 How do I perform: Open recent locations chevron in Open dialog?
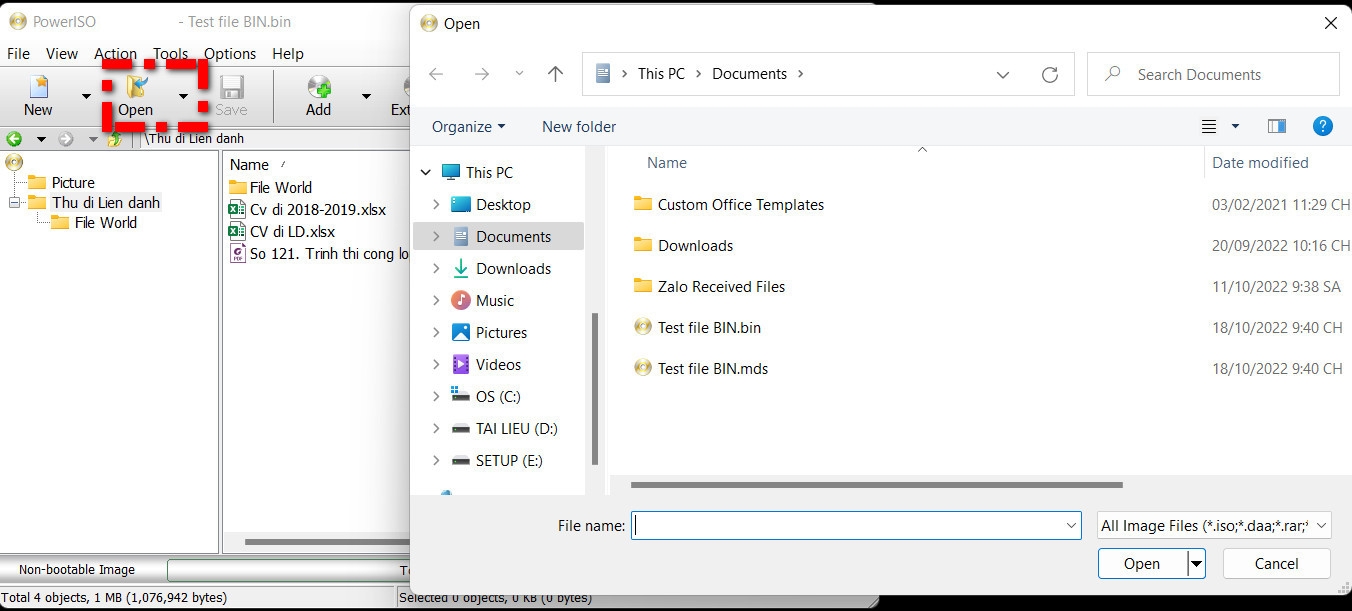tap(519, 74)
